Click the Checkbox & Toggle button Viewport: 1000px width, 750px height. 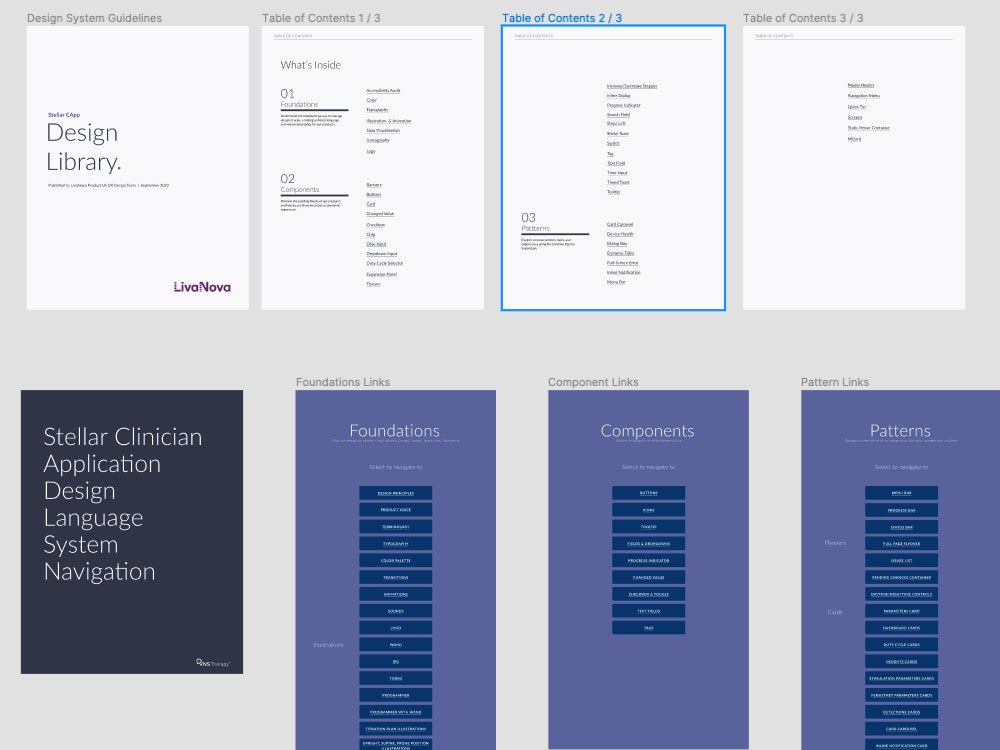tap(649, 594)
